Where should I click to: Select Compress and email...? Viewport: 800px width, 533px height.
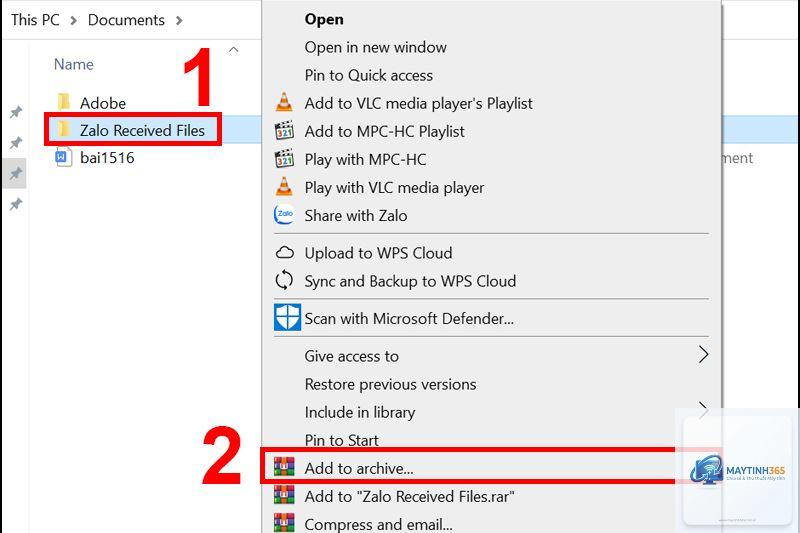pos(378,524)
